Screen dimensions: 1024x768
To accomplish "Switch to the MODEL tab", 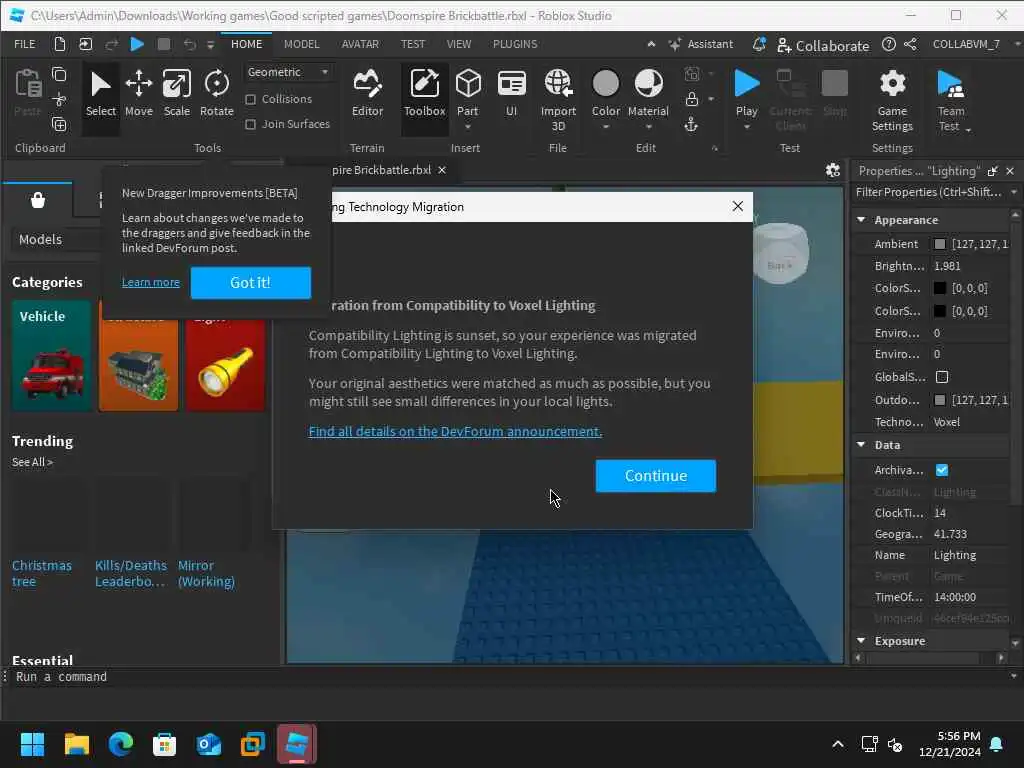I will click(x=301, y=44).
